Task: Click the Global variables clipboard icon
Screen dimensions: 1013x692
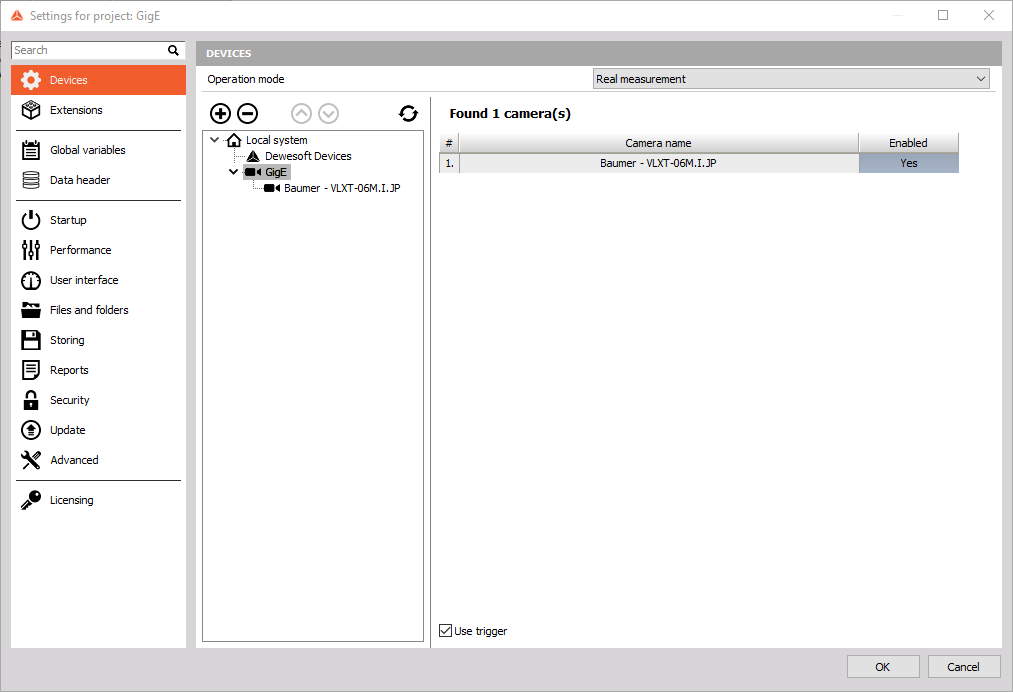Action: click(31, 150)
